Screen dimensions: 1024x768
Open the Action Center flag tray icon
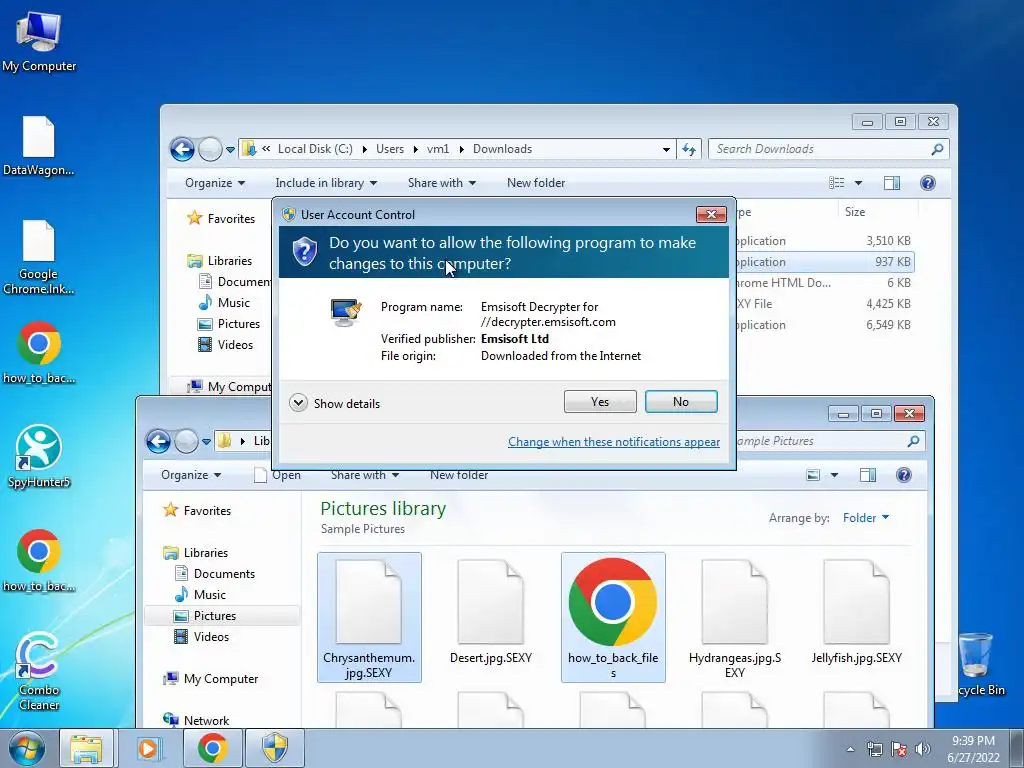point(899,749)
